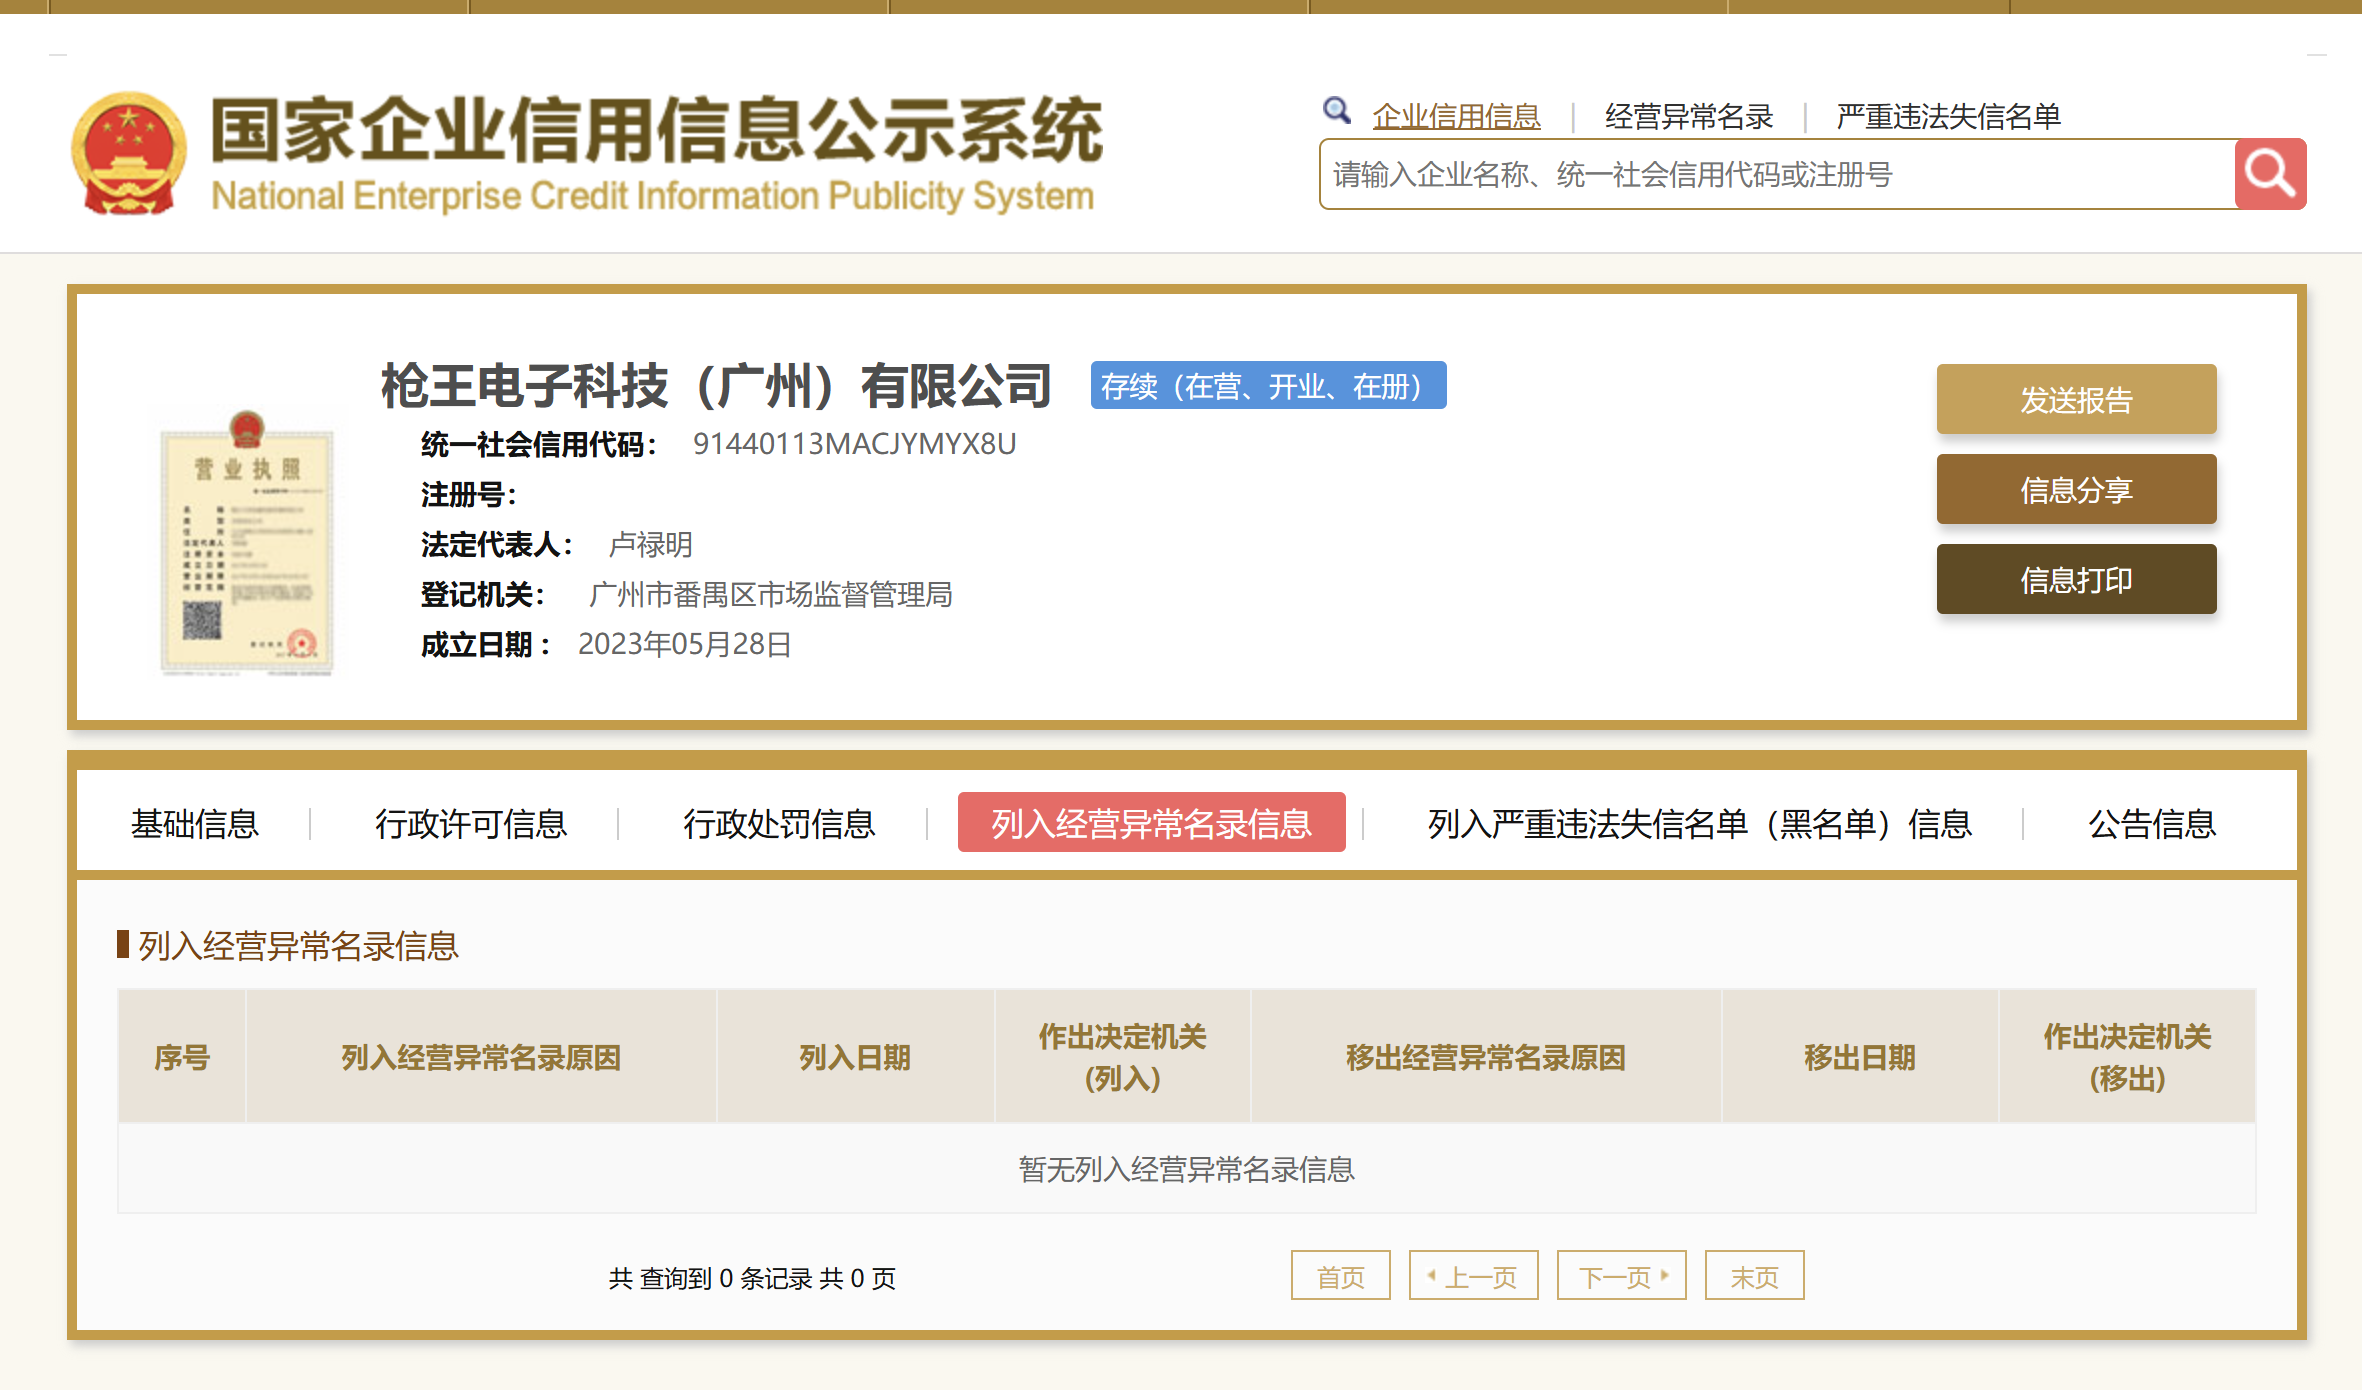Open the 行政许可信息 tab
The width and height of the screenshot is (2362, 1390).
(471, 824)
